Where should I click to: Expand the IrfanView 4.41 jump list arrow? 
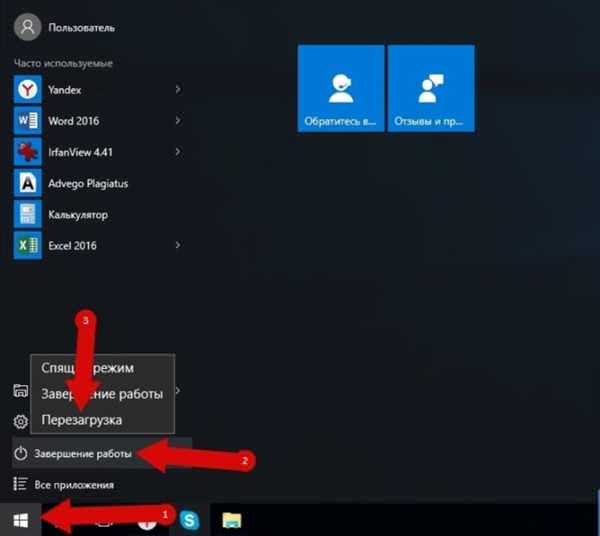click(178, 152)
